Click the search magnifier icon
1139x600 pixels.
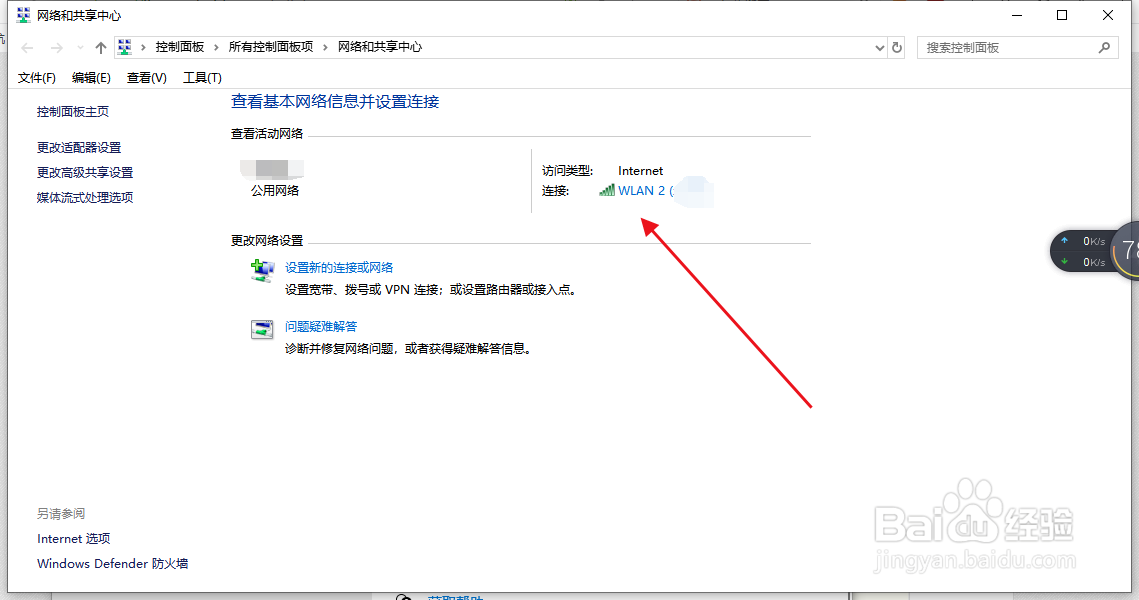(x=1104, y=48)
